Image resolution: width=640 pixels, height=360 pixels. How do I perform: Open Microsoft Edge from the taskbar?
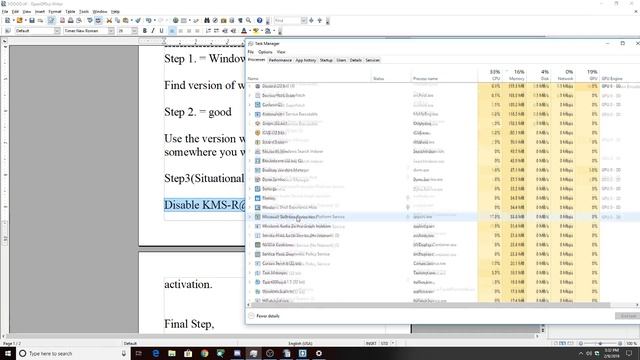coord(156,353)
